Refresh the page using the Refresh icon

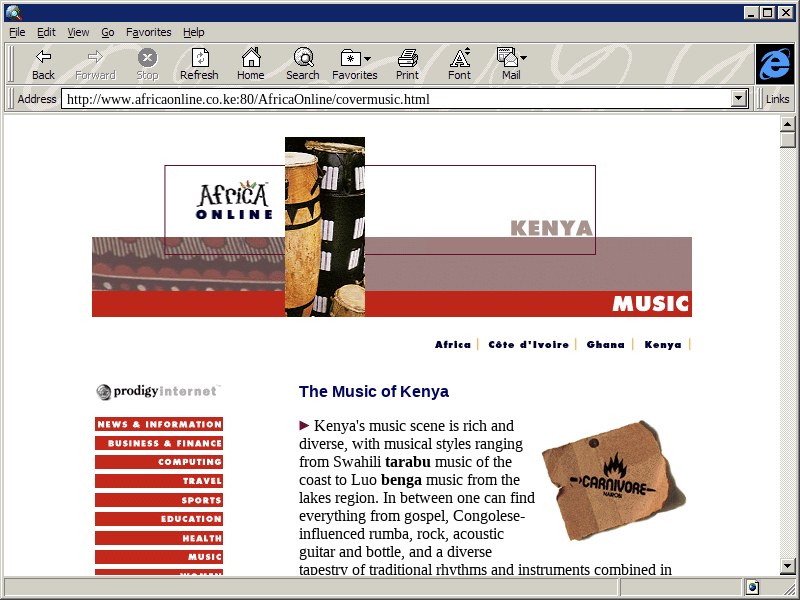[x=199, y=57]
